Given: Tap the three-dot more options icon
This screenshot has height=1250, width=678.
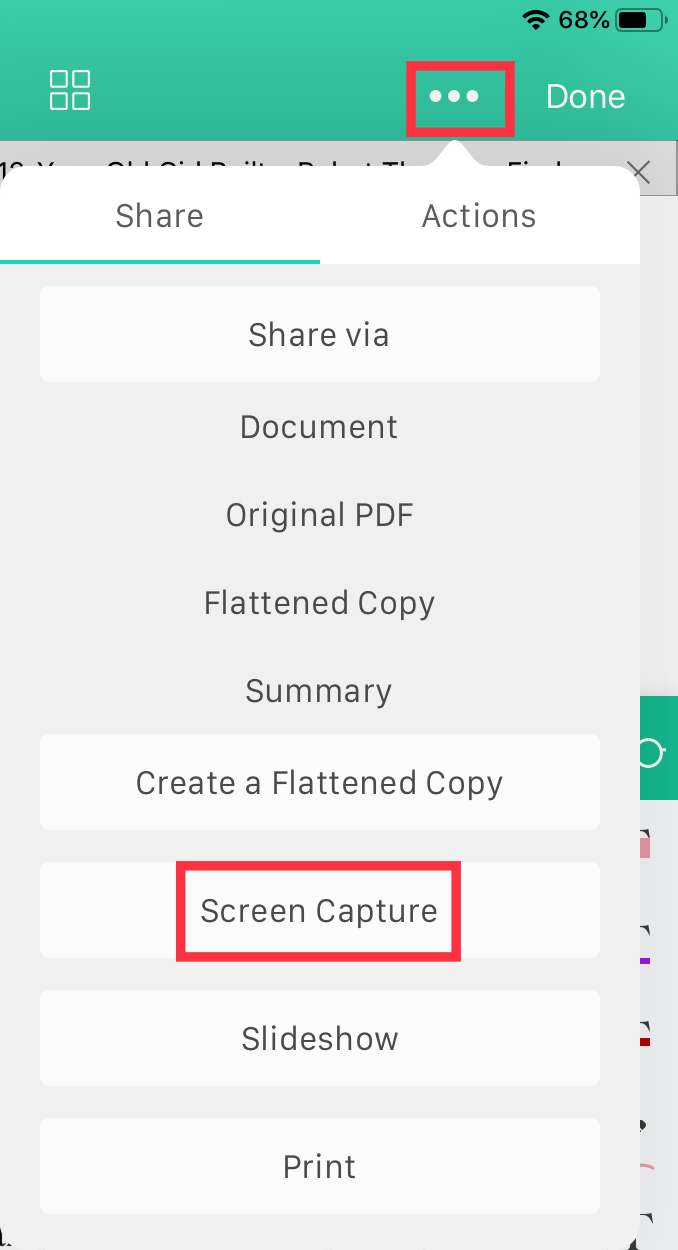Looking at the screenshot, I should pyautogui.click(x=455, y=97).
